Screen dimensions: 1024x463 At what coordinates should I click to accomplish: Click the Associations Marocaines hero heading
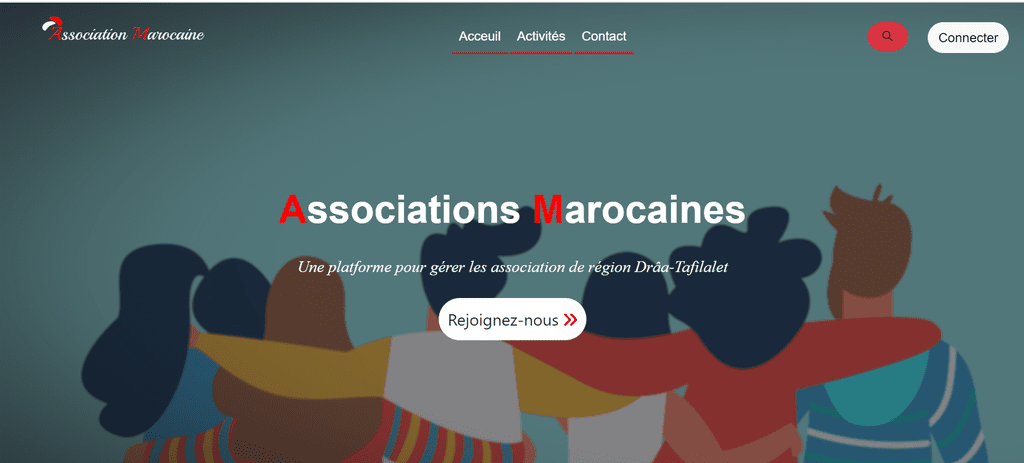click(512, 210)
